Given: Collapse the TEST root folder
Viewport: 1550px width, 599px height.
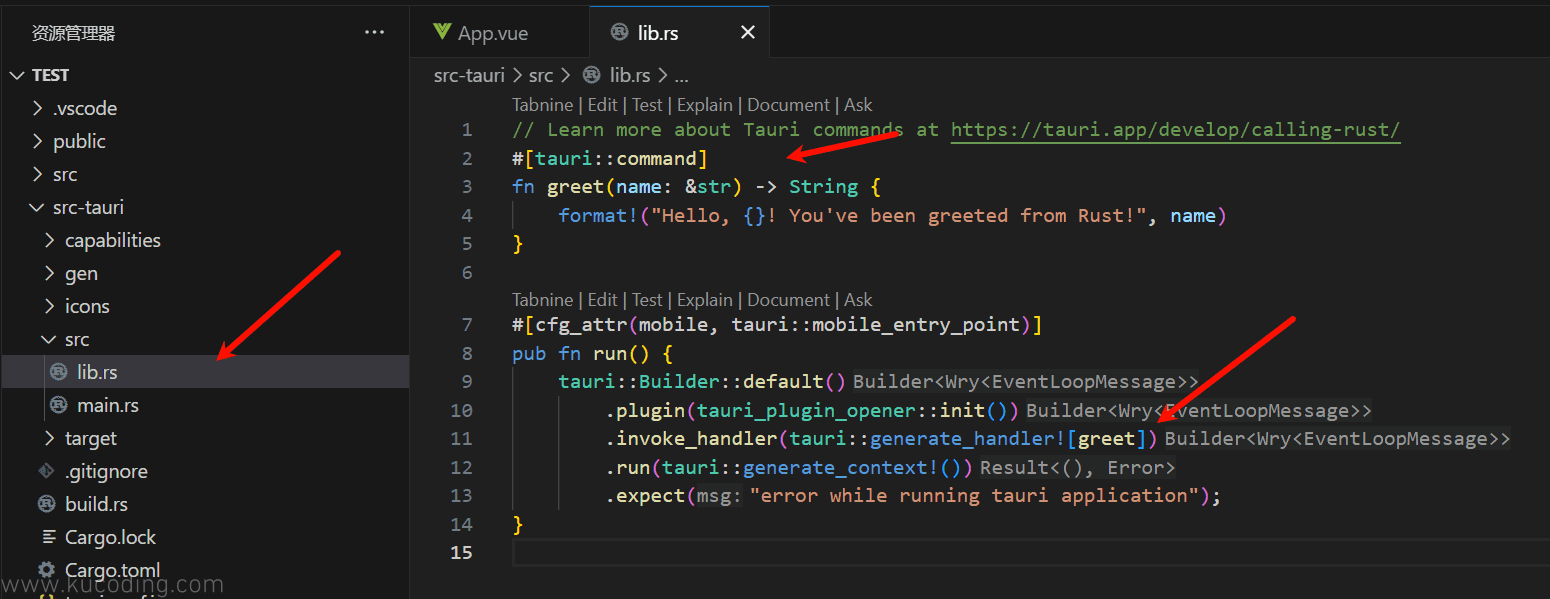Looking at the screenshot, I should point(17,75).
